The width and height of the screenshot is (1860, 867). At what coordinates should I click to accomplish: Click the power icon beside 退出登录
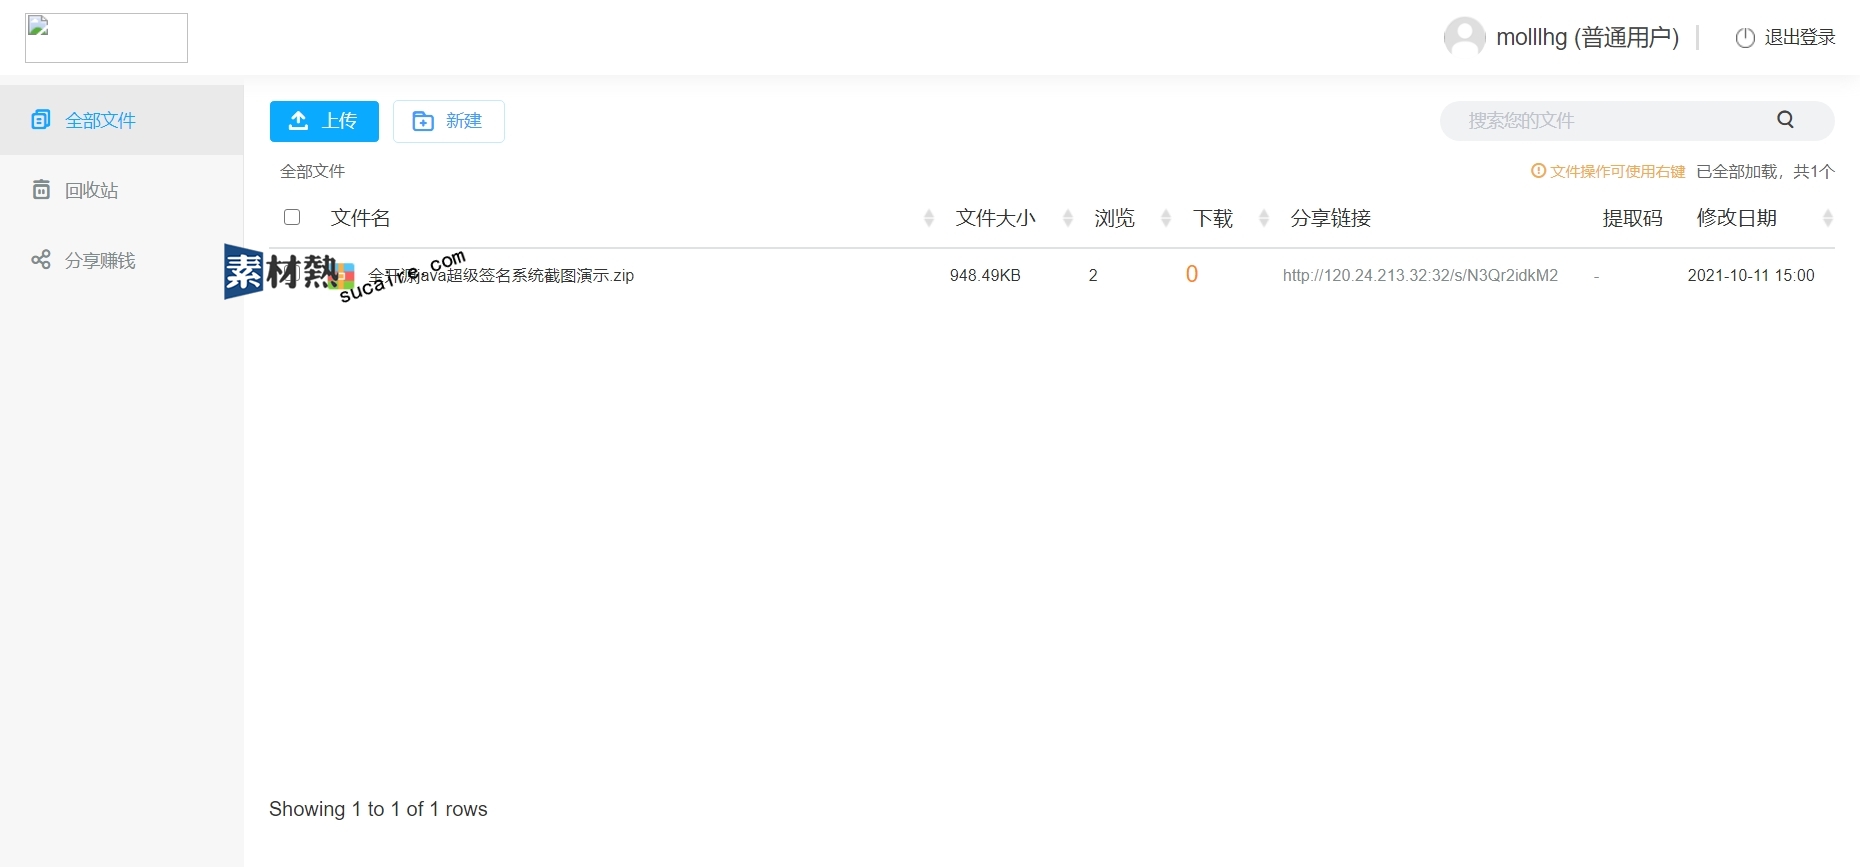pyautogui.click(x=1745, y=38)
